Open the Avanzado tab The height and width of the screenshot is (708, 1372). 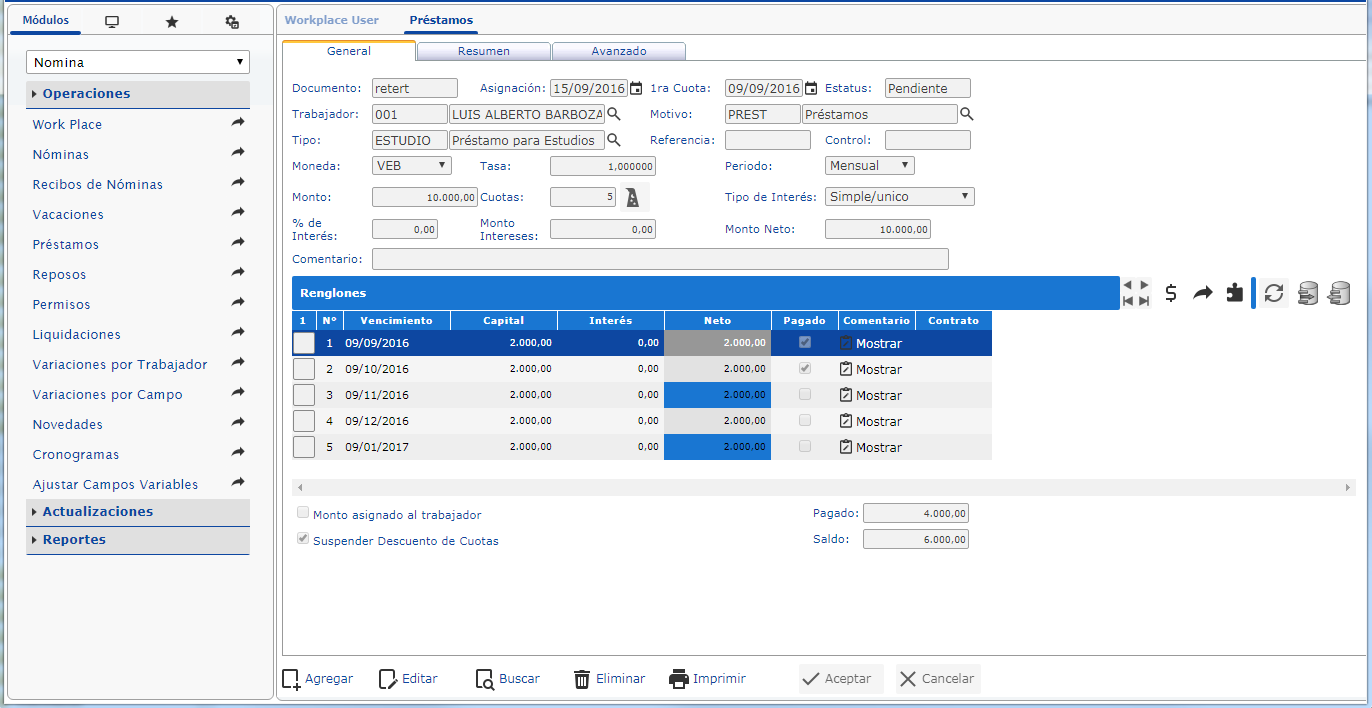[x=618, y=51]
